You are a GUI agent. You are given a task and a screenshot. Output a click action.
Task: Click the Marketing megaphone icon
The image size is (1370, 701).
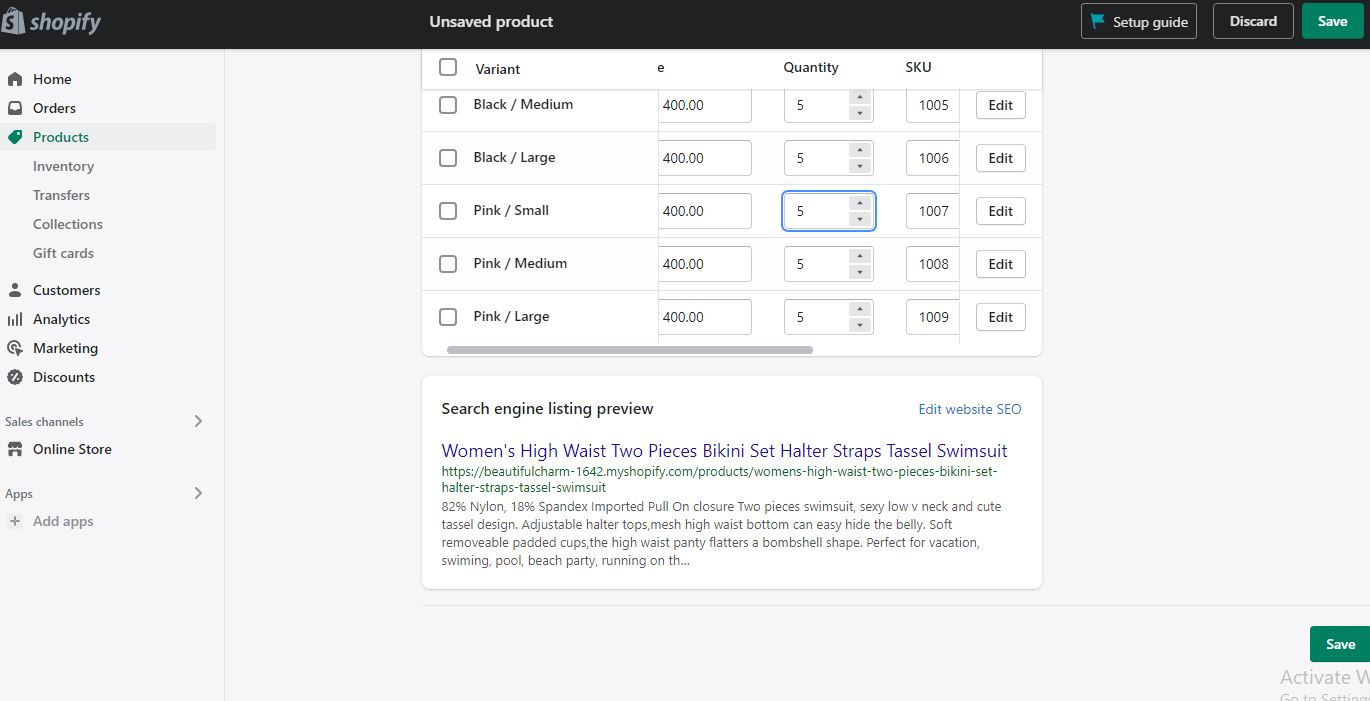click(15, 348)
